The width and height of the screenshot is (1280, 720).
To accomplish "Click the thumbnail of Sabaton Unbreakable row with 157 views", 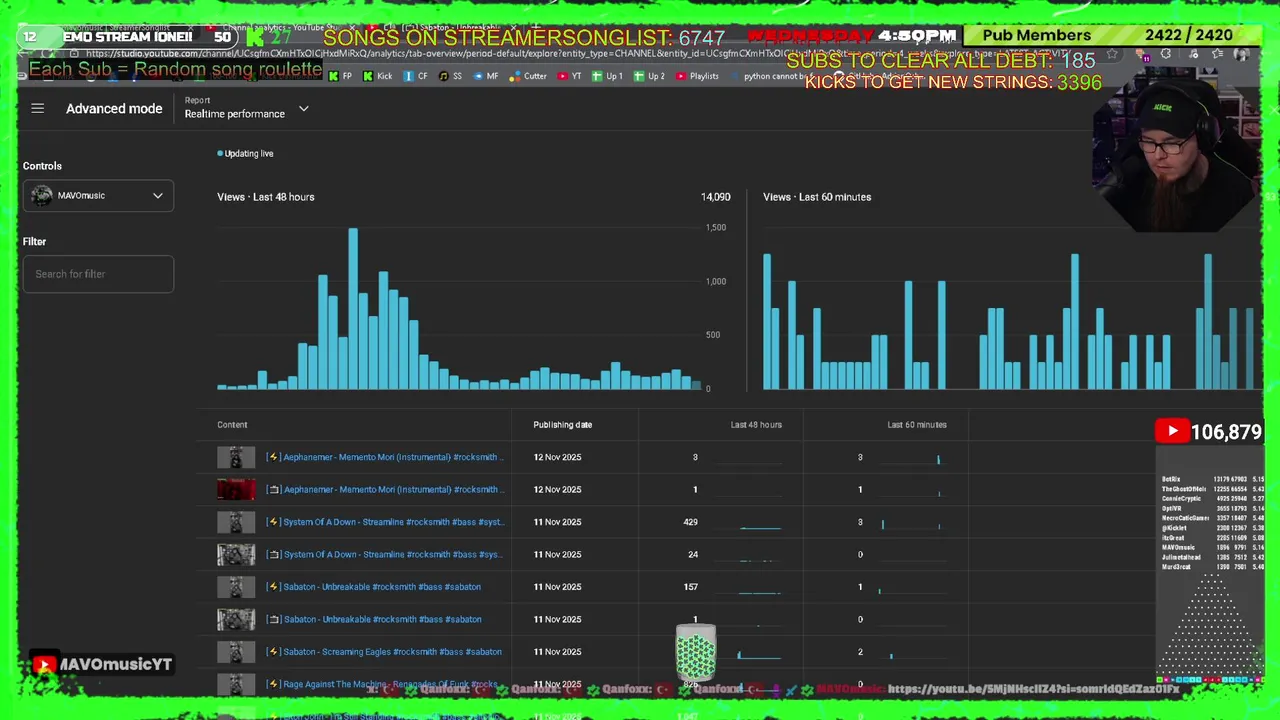I will tap(236, 587).
